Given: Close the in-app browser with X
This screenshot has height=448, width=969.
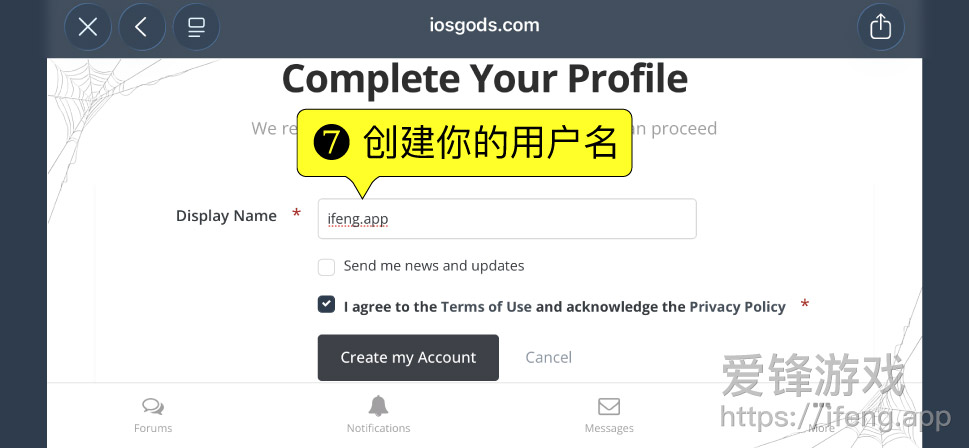Looking at the screenshot, I should 88,28.
